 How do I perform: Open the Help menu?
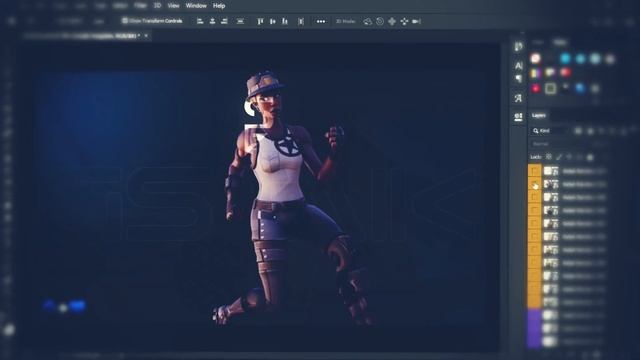219,6
